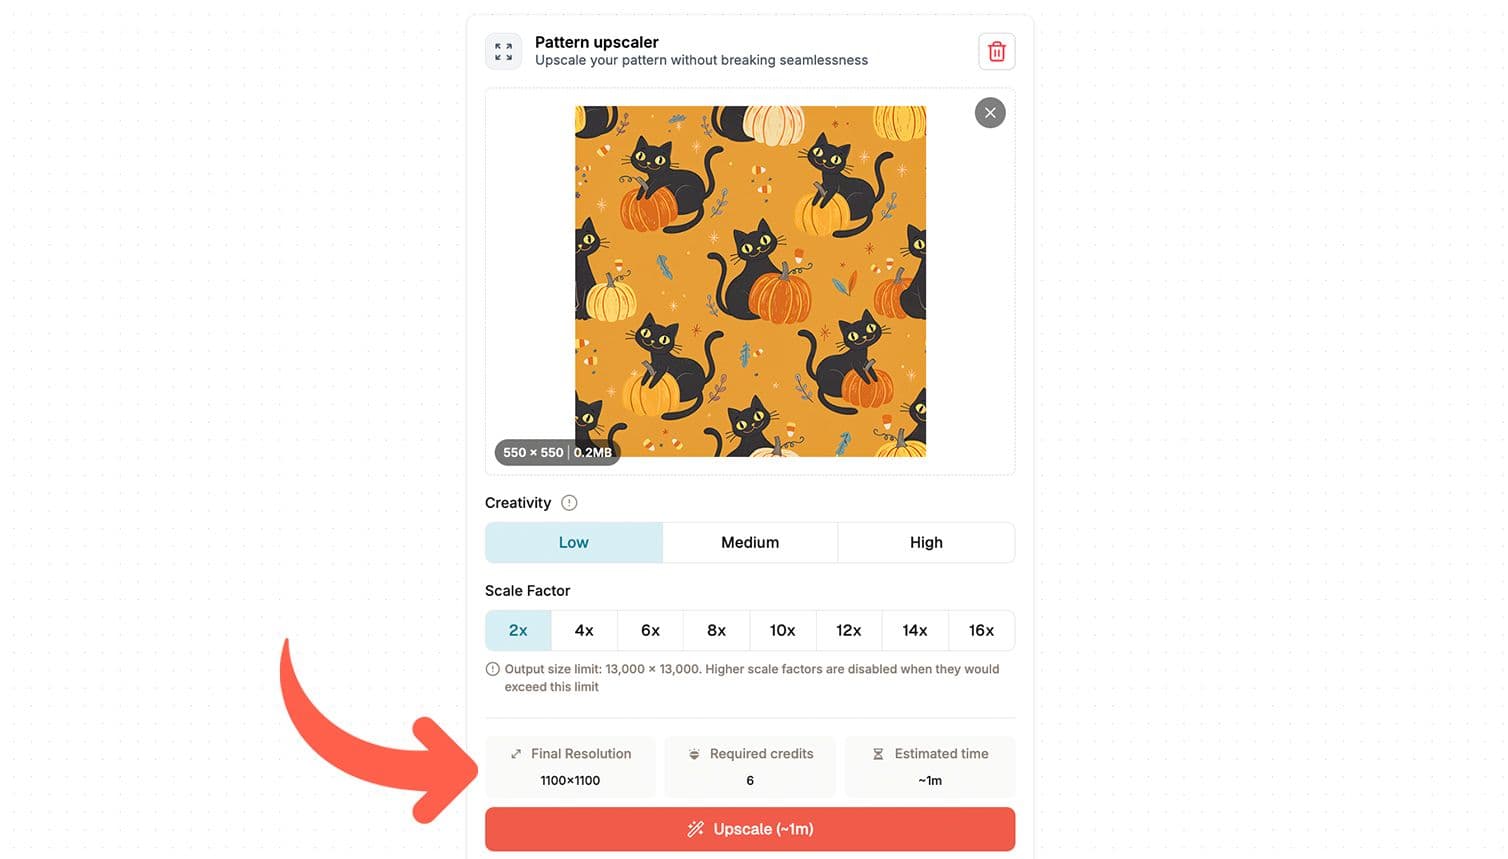Image resolution: width=1508 pixels, height=859 pixels.
Task: Open the trash delete icon
Action: pos(996,50)
